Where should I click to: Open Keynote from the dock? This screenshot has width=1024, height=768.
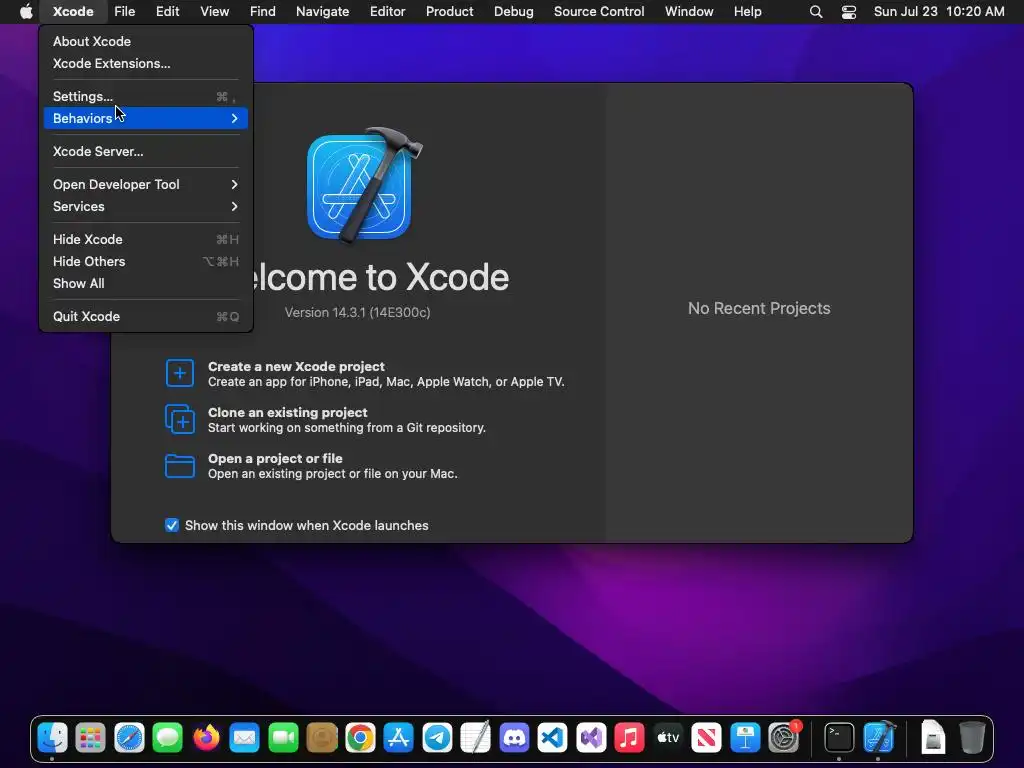745,738
